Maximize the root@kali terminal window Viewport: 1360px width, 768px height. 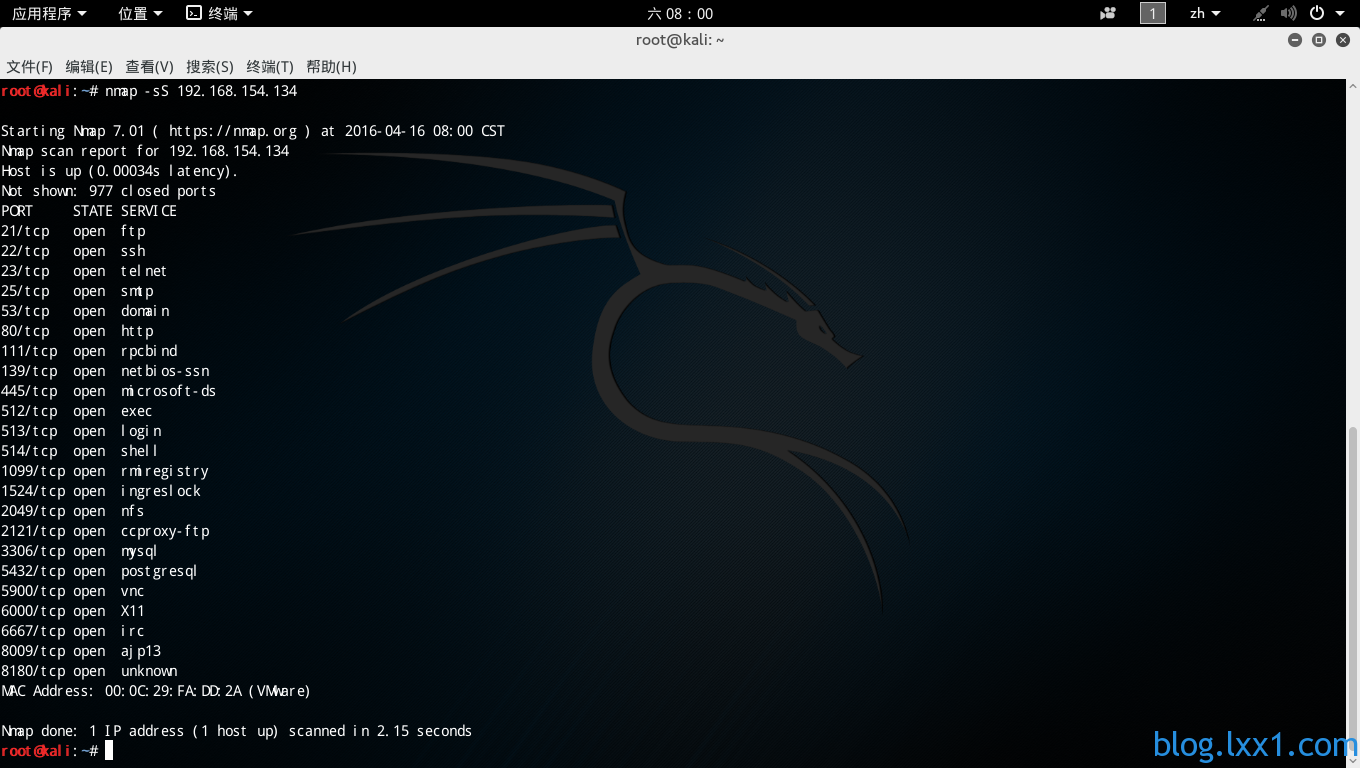pos(1319,40)
